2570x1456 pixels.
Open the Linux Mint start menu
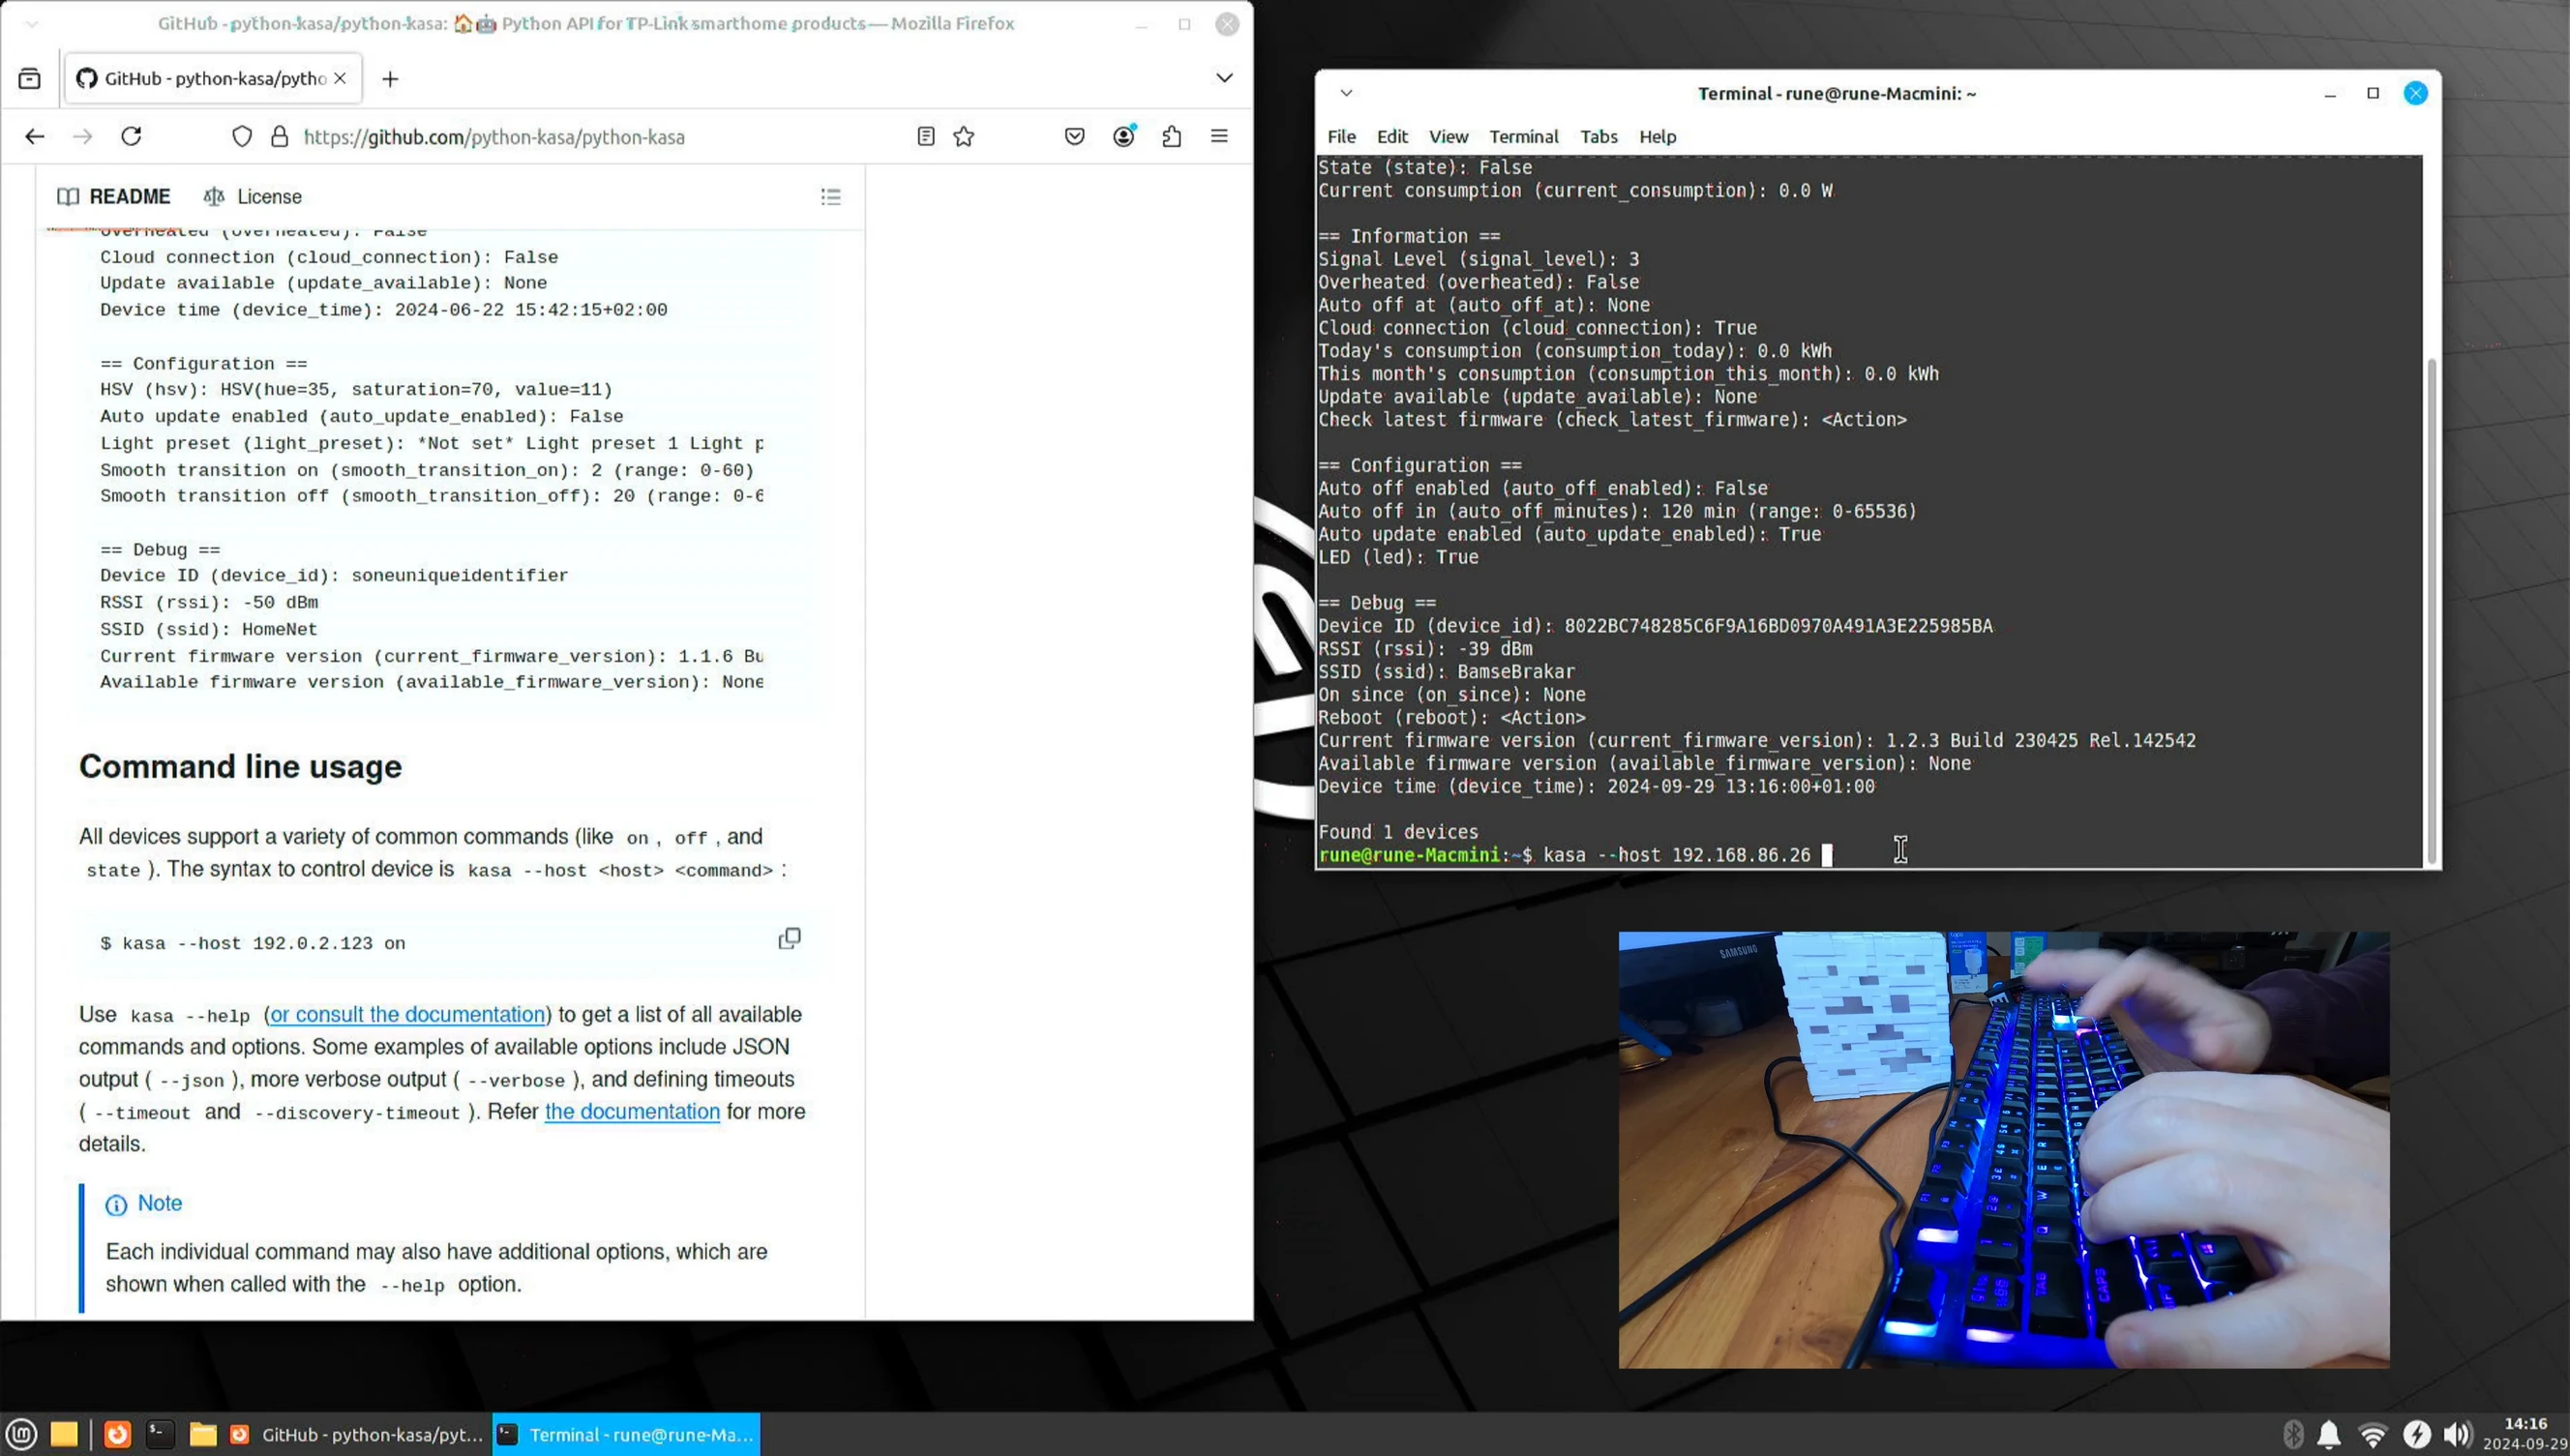click(x=22, y=1434)
